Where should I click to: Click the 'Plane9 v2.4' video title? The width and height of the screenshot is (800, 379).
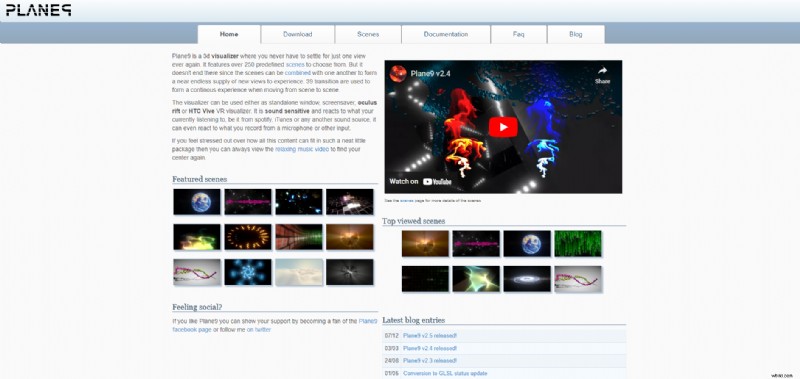click(x=431, y=73)
